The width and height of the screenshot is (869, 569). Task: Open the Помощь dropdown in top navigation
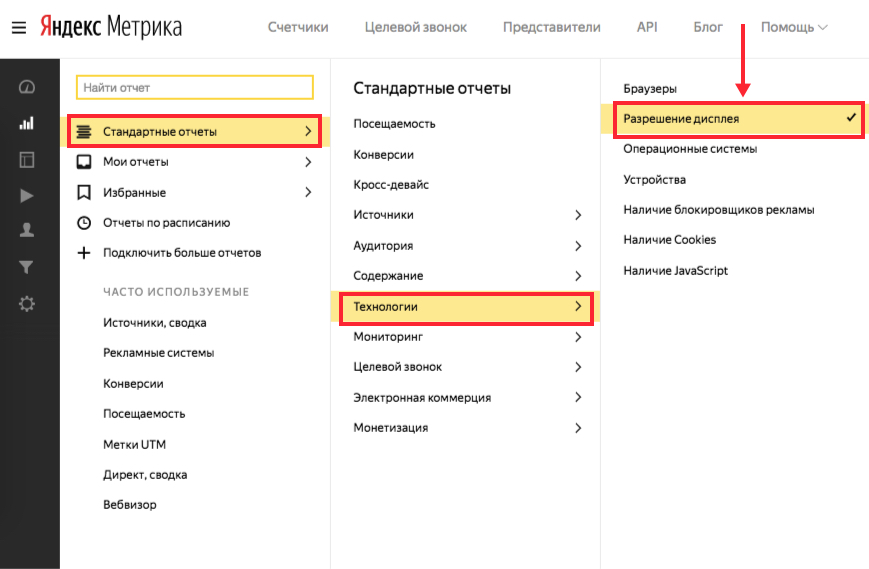(x=794, y=27)
